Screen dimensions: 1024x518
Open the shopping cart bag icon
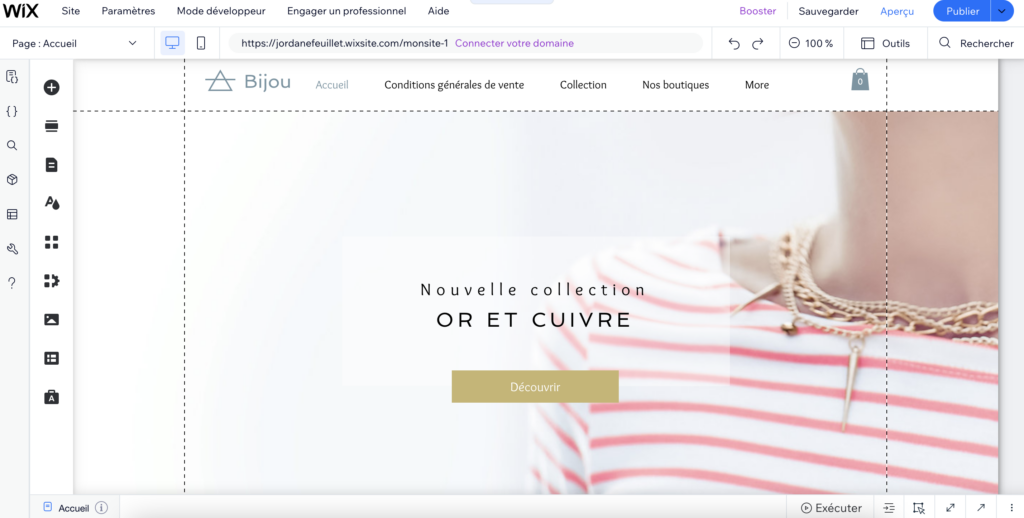point(860,80)
